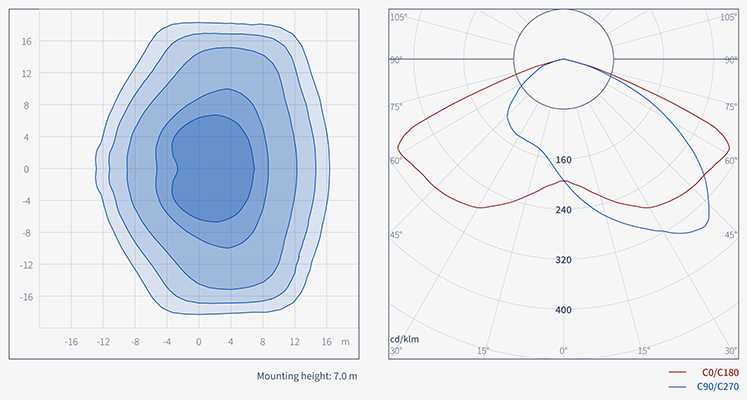Click the 400 intensity label on polar chart
Image resolution: width=747 pixels, height=400 pixels.
point(563,310)
